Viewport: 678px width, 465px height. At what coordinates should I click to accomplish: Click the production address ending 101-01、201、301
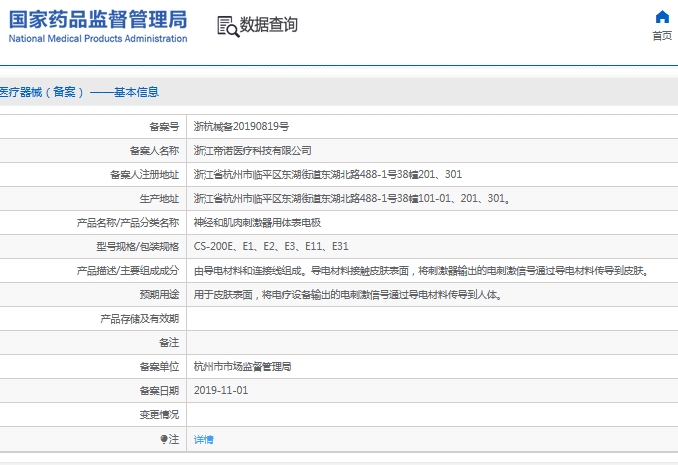tap(352, 199)
